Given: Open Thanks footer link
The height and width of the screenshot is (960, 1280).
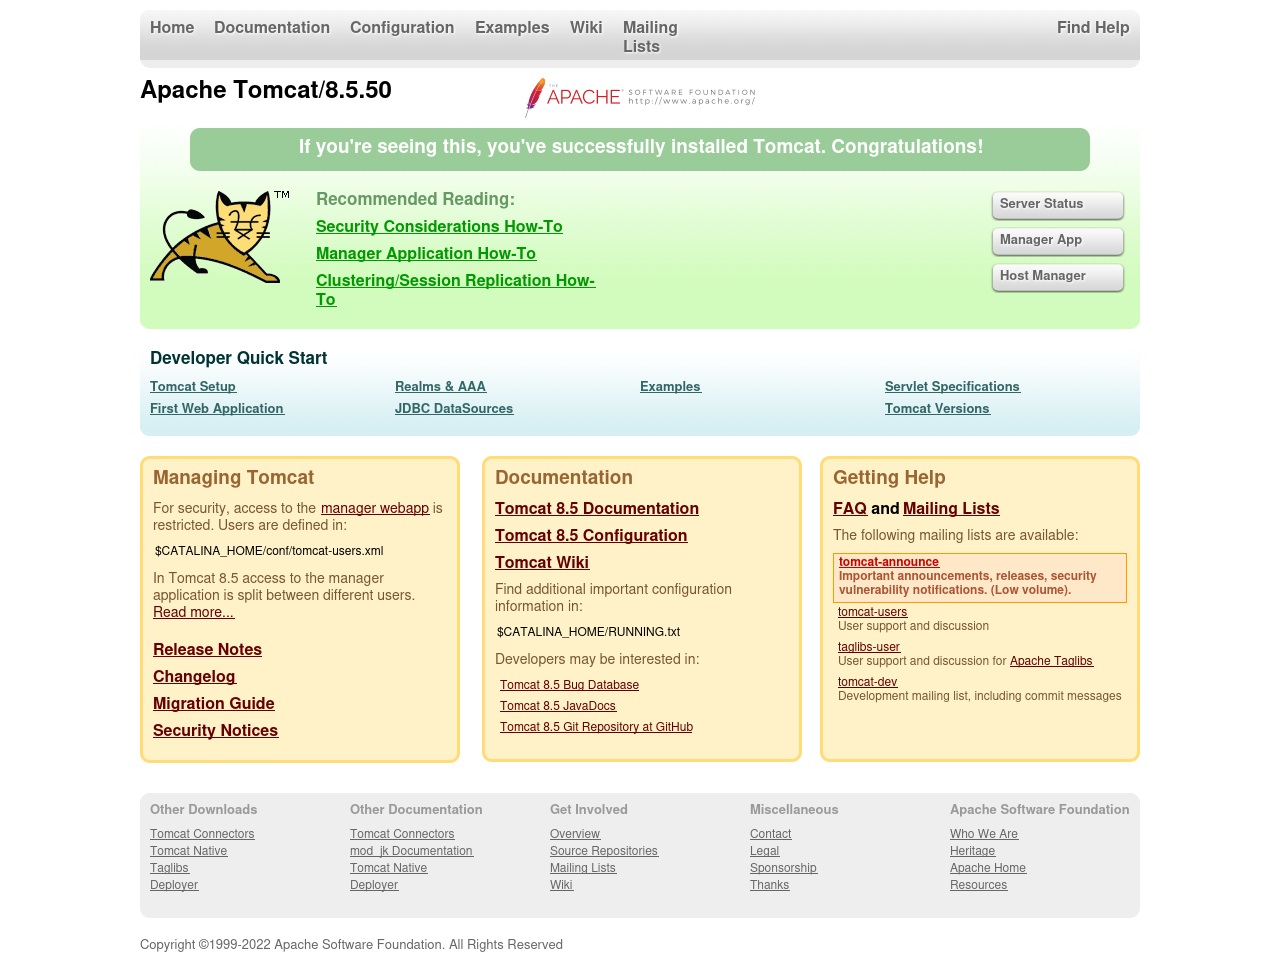Looking at the screenshot, I should 769,885.
